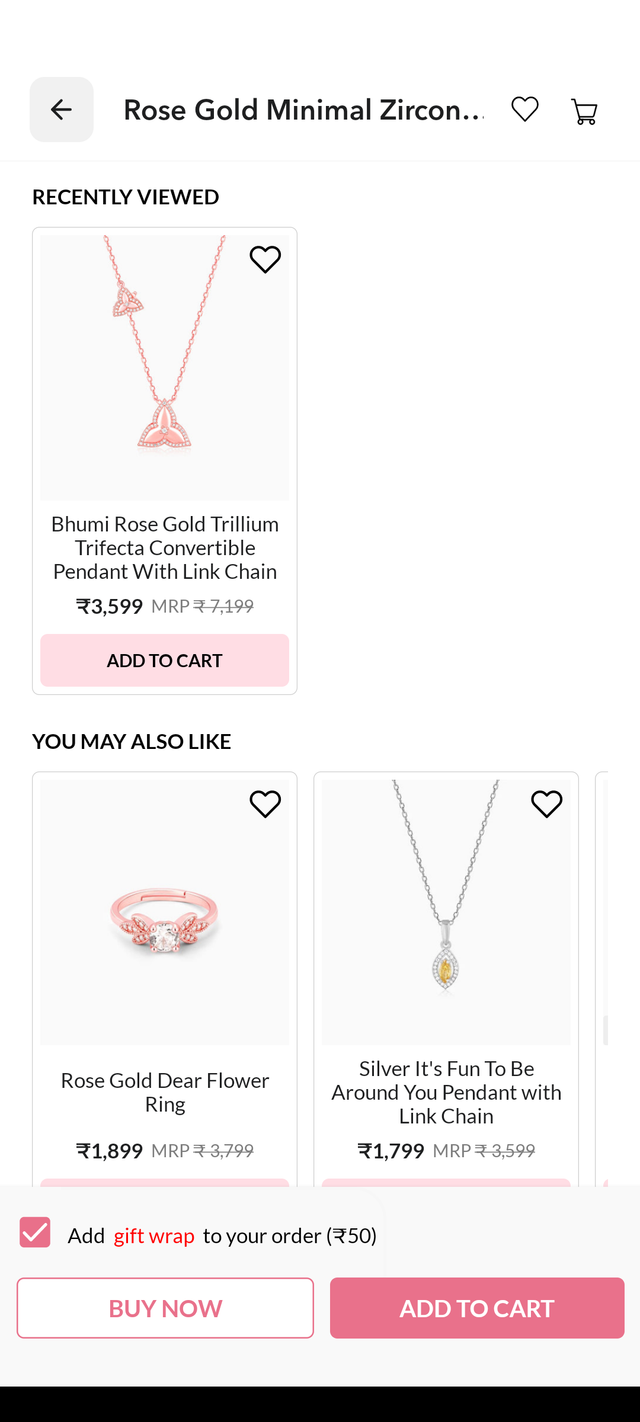
Task: View the silver yellow-stone pendant image
Action: pyautogui.click(x=446, y=912)
